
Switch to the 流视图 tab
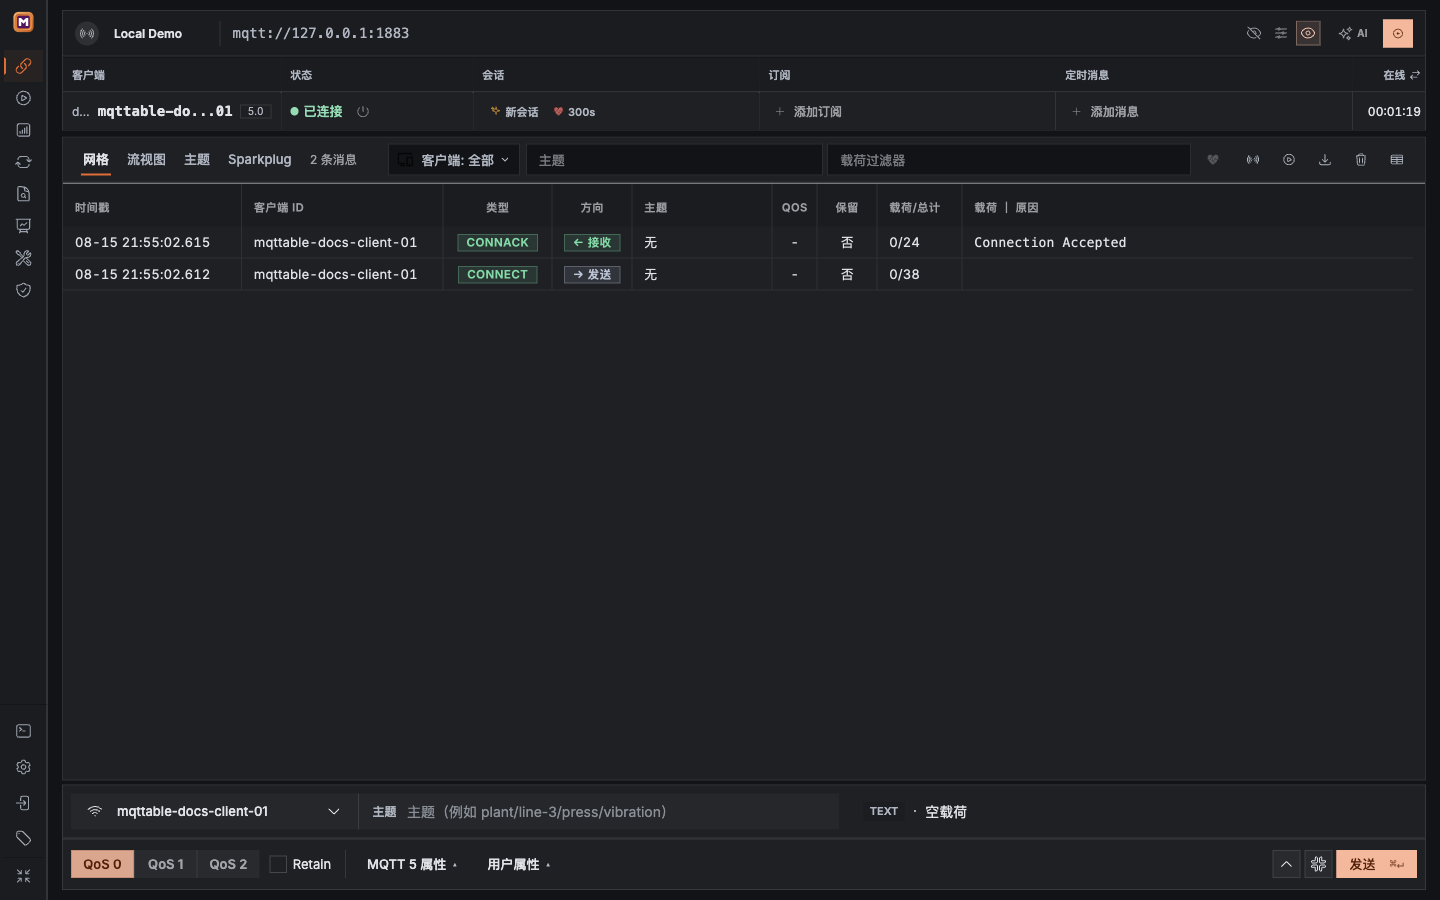tap(146, 160)
